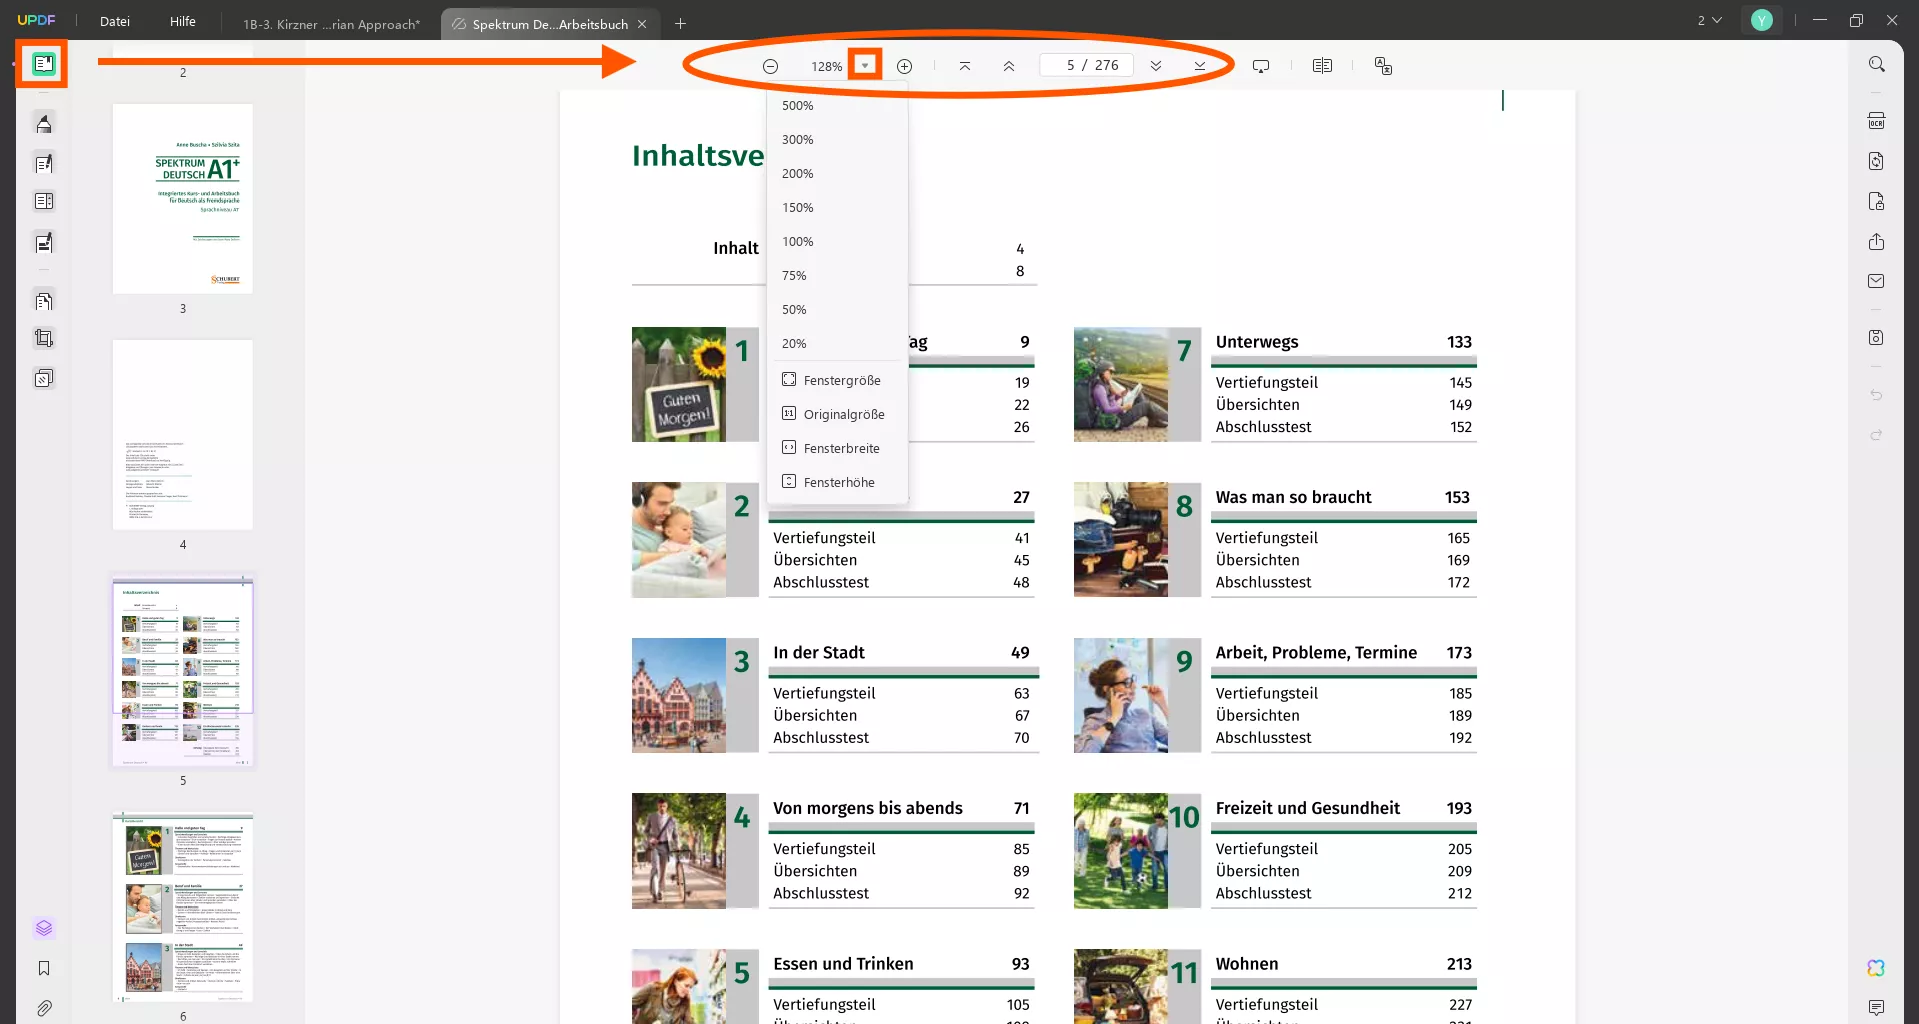Open the search magnifier in the right sidebar
The height and width of the screenshot is (1024, 1919).
[1877, 64]
